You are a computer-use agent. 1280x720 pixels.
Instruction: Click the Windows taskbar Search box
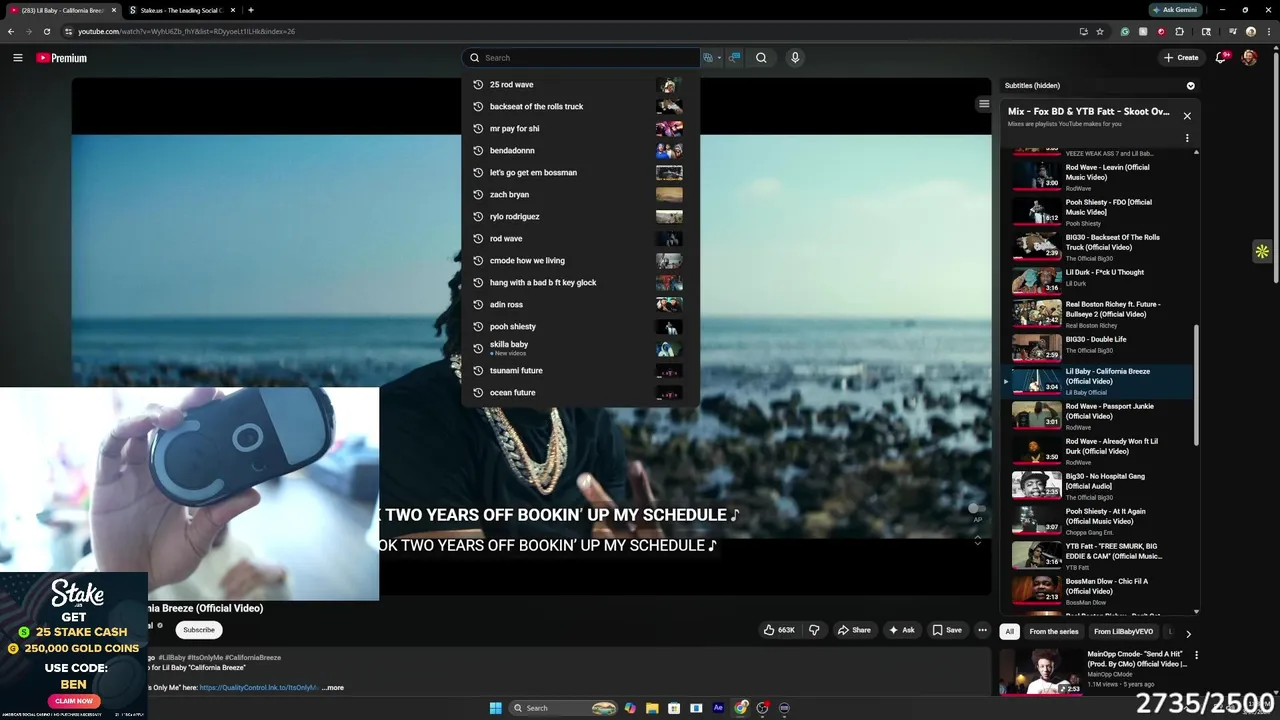pos(564,708)
